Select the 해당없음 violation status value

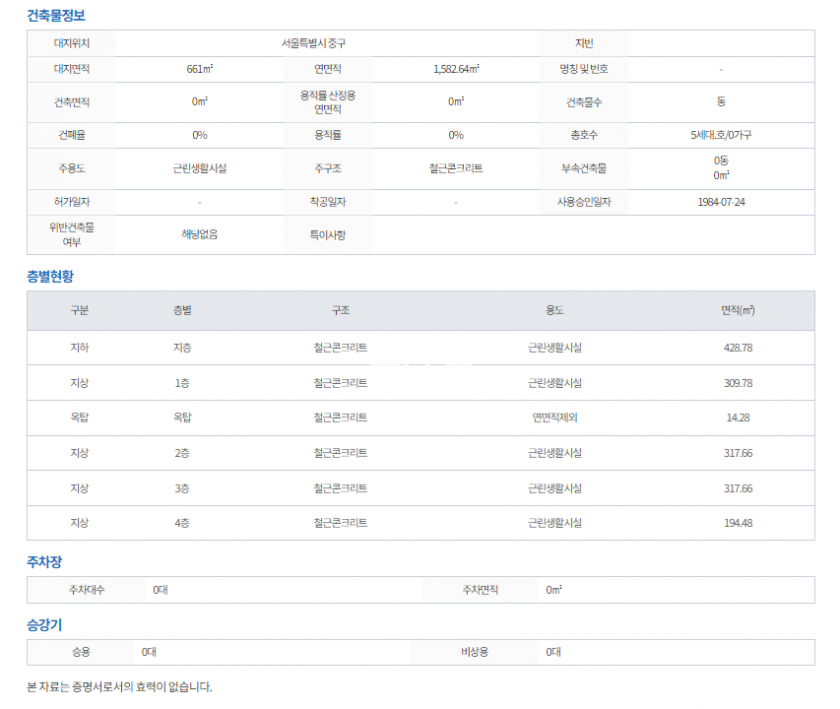coord(200,234)
